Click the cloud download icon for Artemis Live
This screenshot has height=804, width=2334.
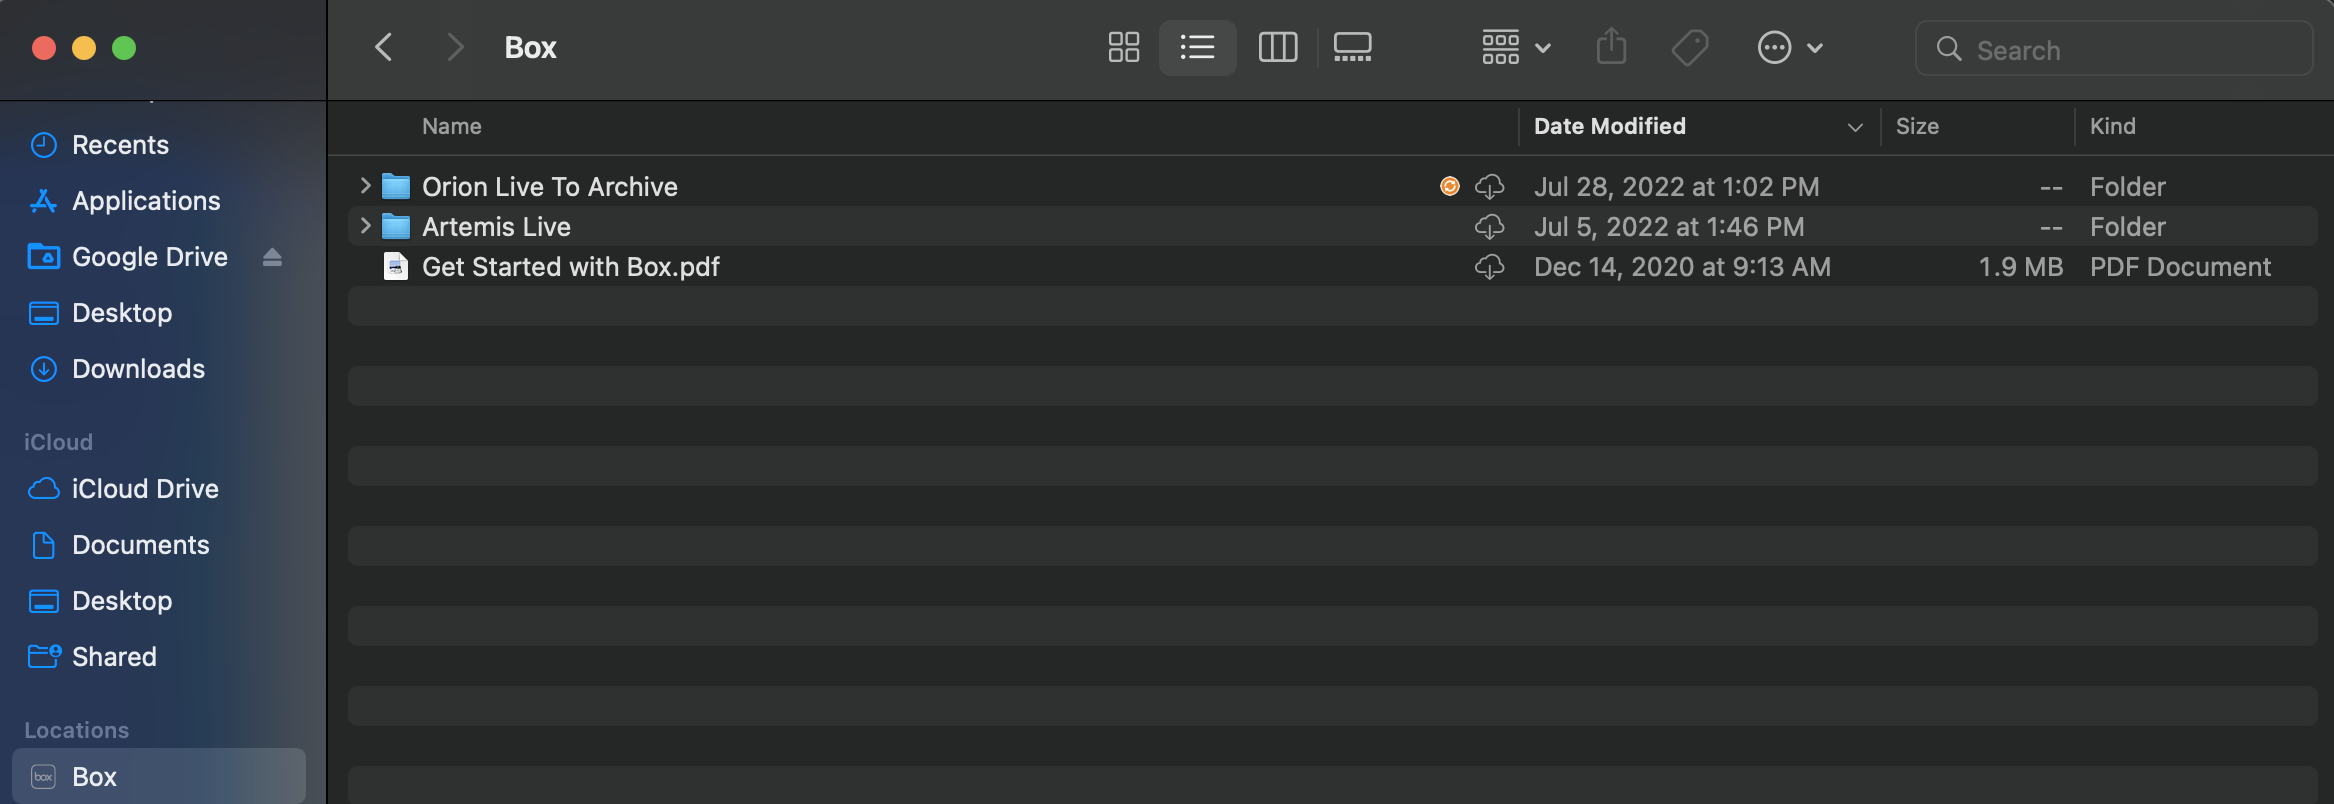pos(1489,227)
